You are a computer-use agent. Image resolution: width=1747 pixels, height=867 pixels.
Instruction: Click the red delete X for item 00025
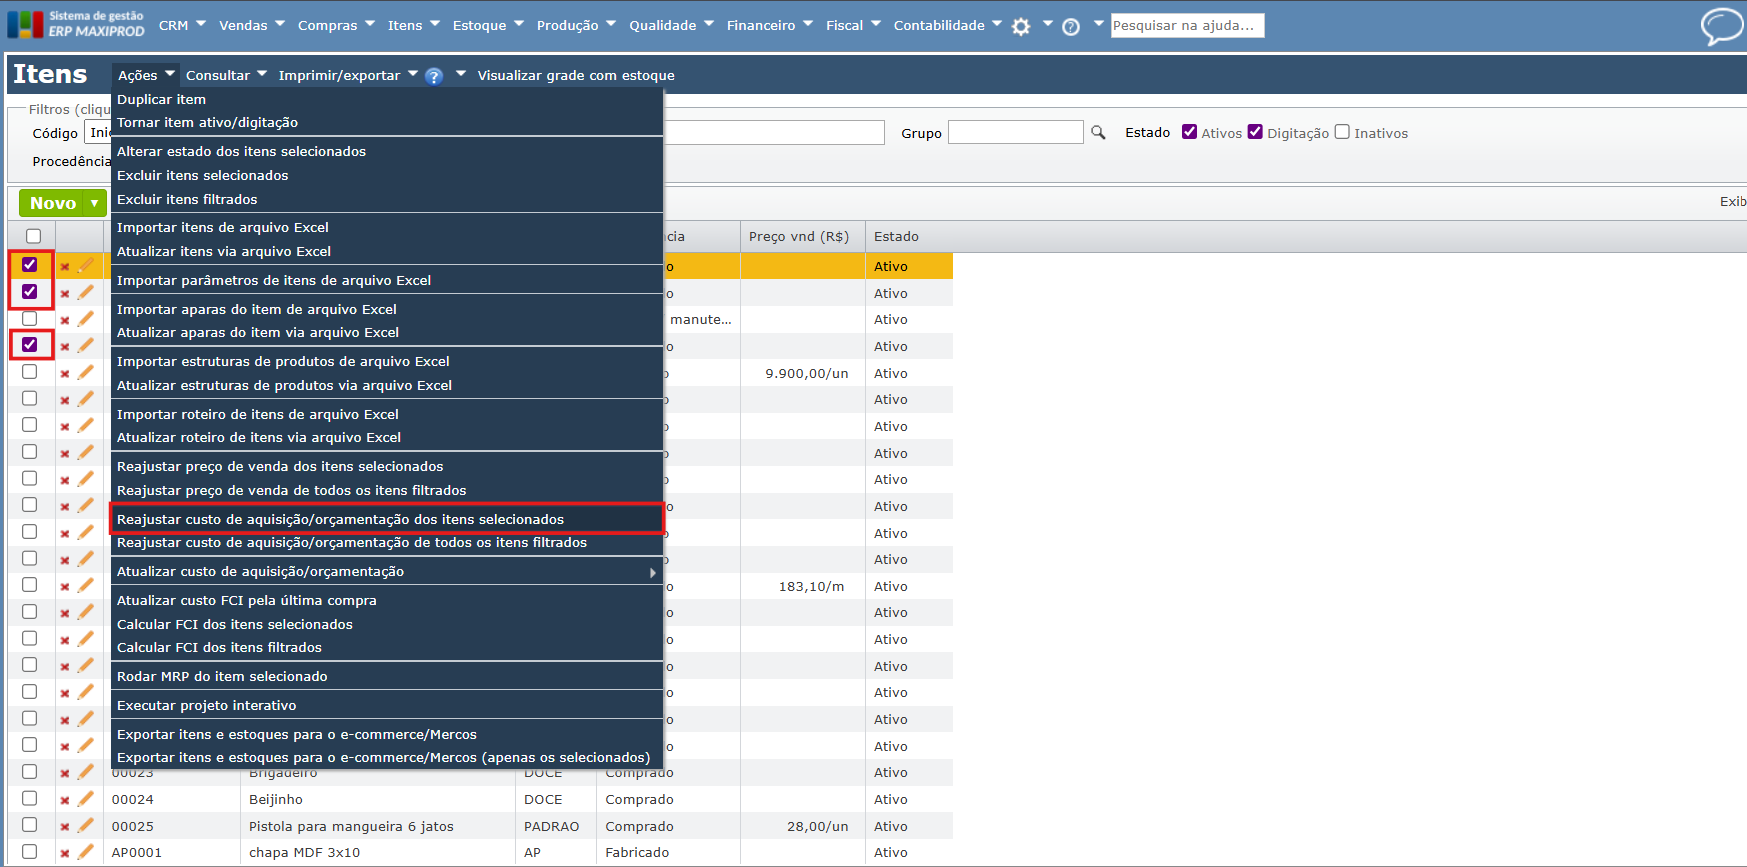pos(65,827)
